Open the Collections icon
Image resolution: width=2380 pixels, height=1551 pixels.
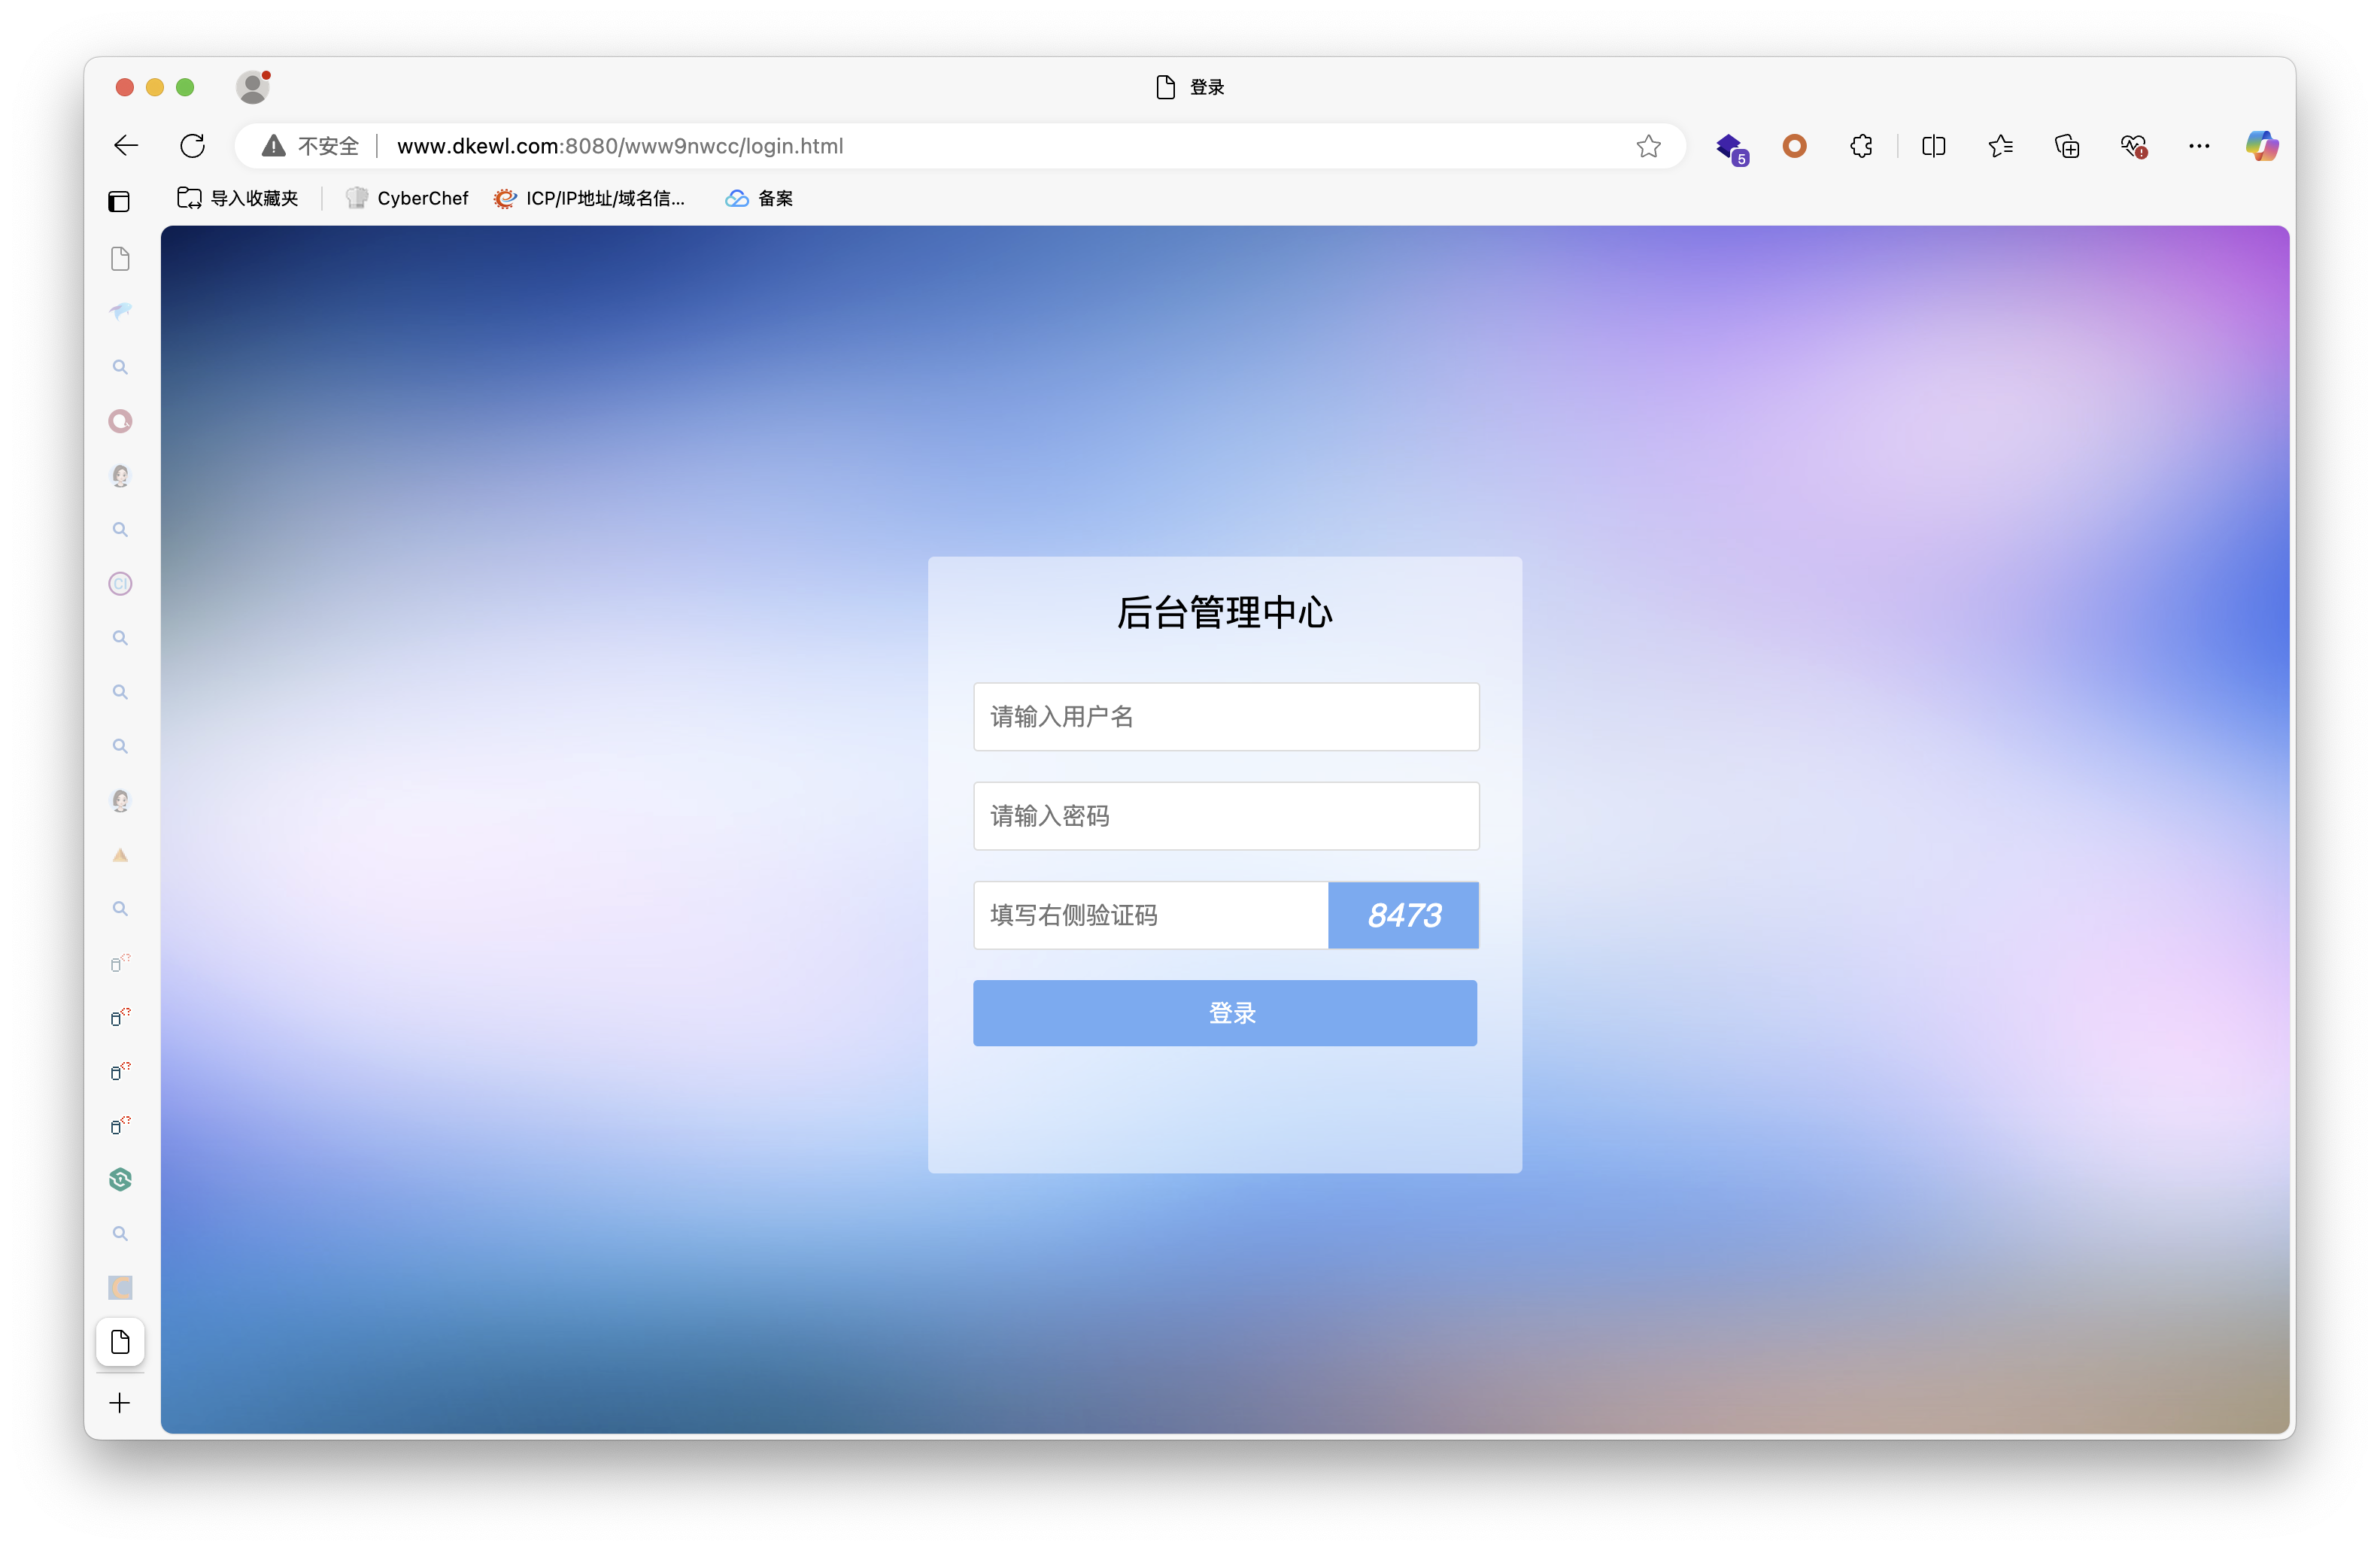point(2066,146)
